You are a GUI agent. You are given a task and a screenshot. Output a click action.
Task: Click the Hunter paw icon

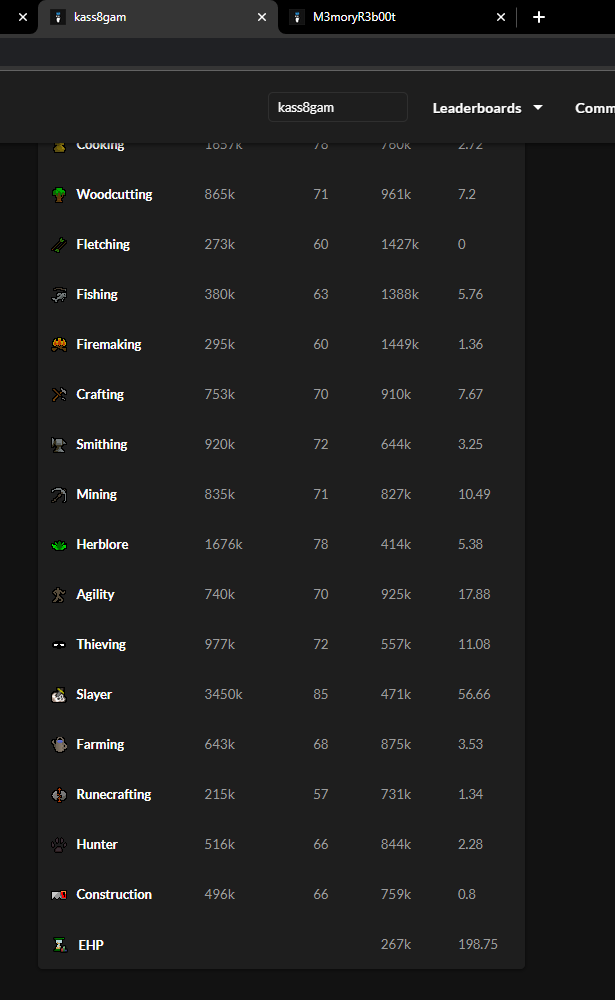coord(59,844)
